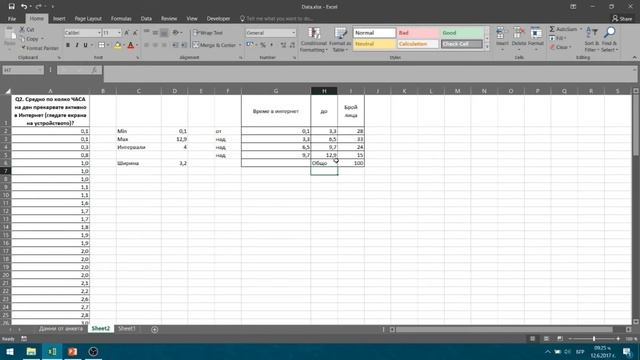Open the Sheet1 worksheet tab
The image size is (640, 360).
[x=126, y=329]
